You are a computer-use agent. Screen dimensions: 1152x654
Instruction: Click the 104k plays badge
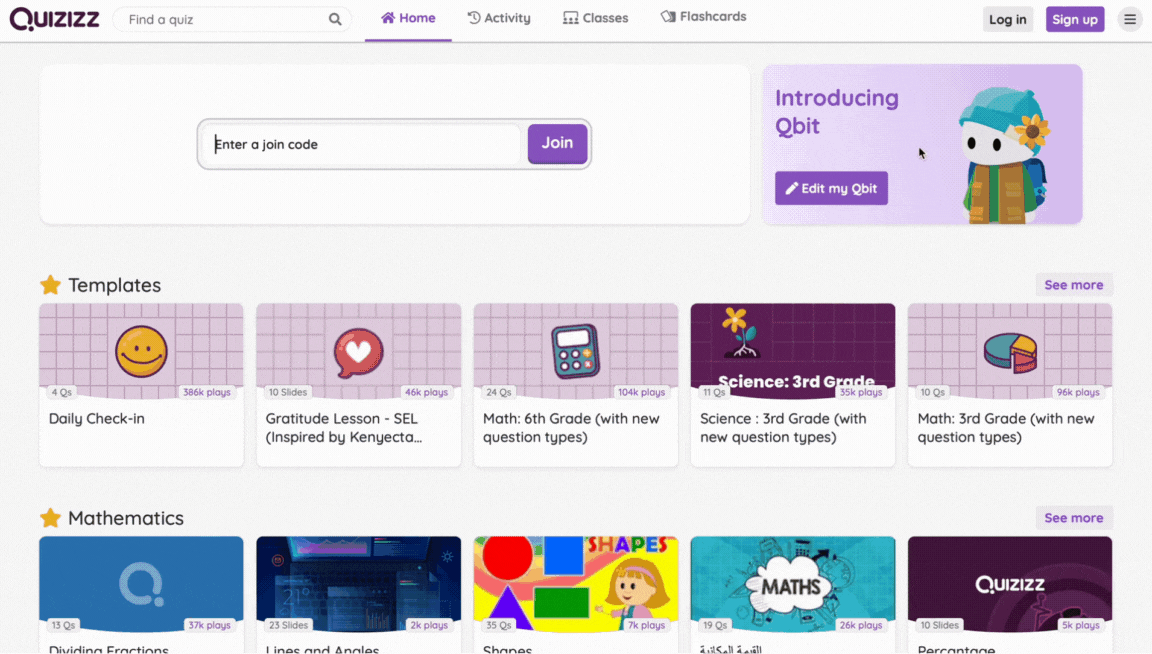pos(641,392)
